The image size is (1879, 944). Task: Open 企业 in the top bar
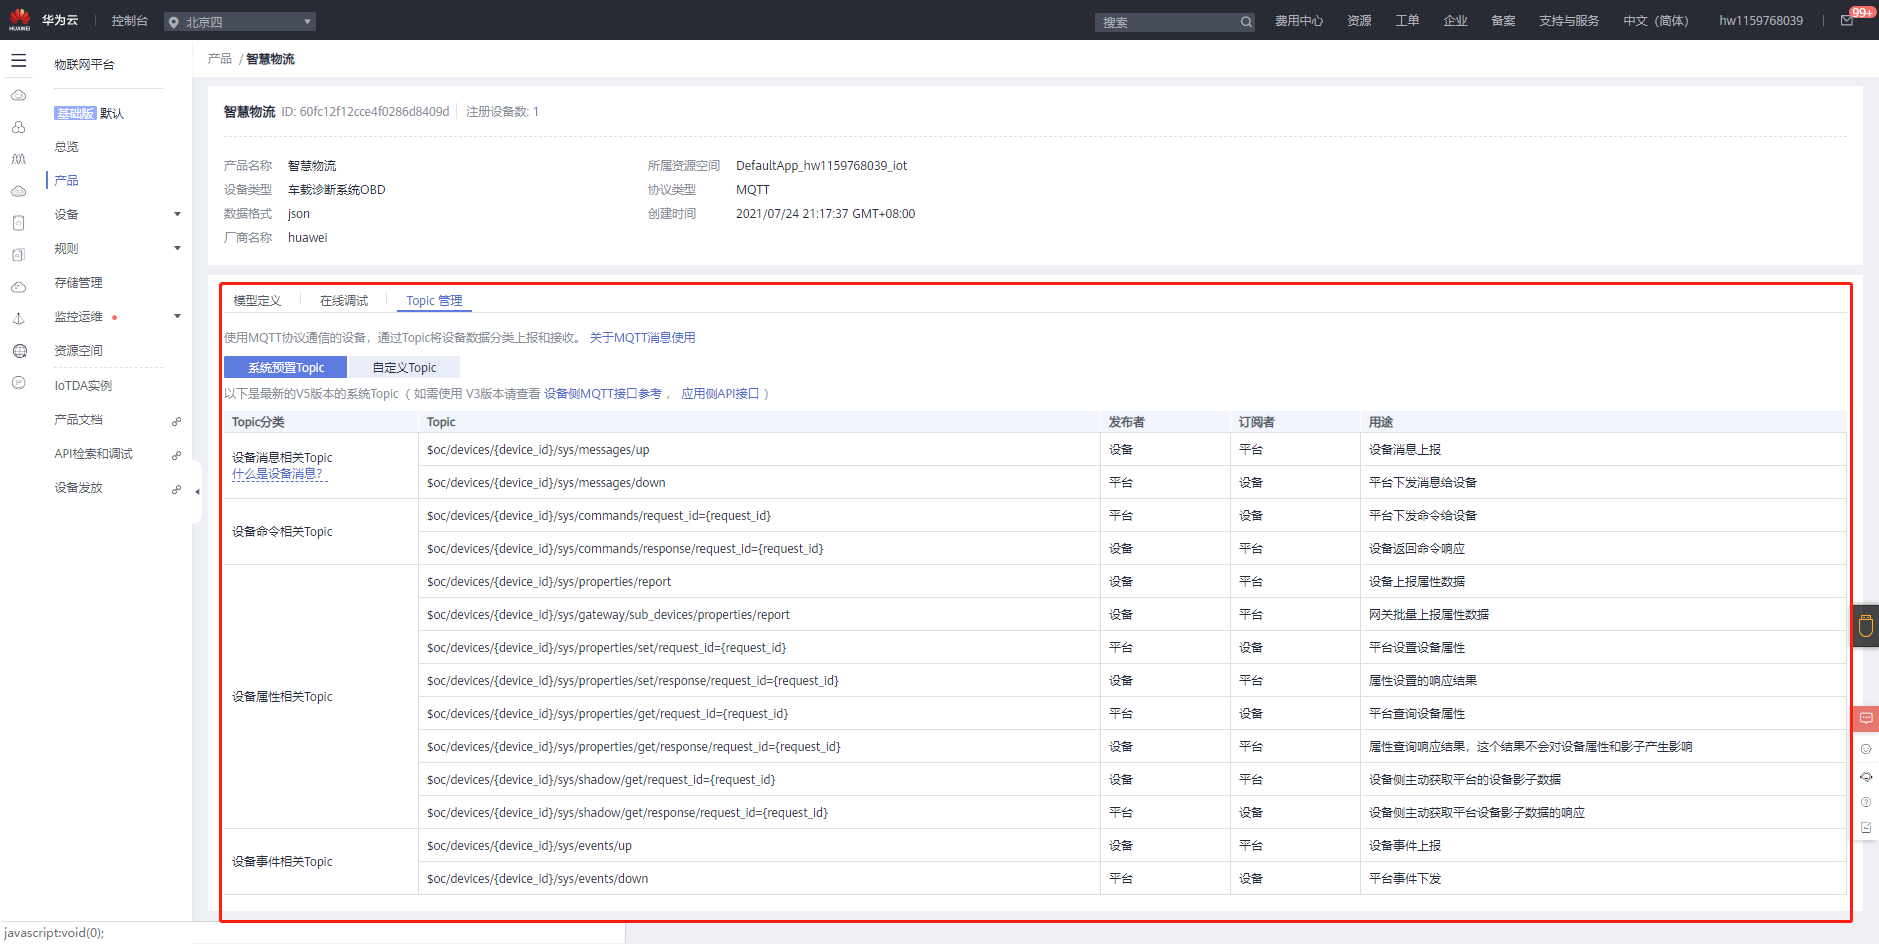click(1455, 21)
